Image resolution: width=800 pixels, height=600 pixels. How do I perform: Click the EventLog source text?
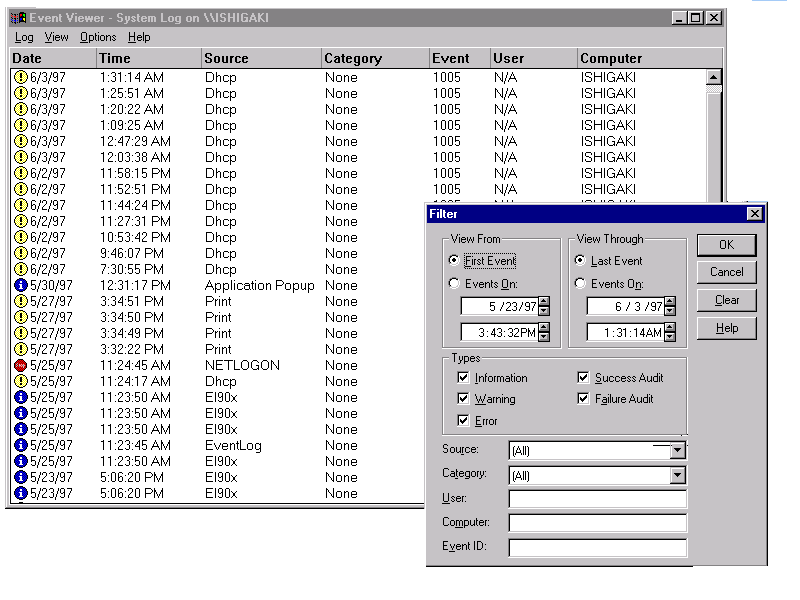point(233,446)
